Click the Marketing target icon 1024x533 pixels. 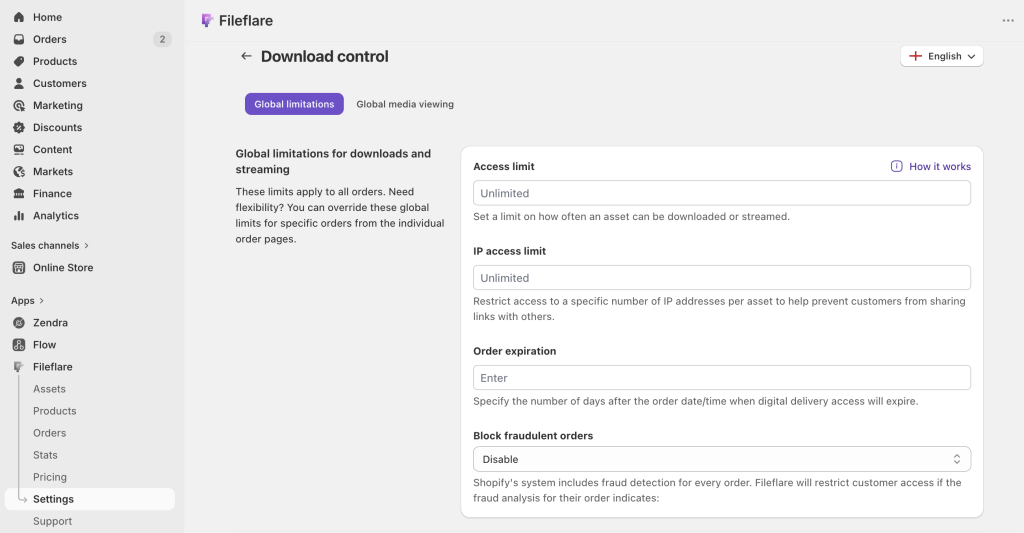tap(19, 105)
